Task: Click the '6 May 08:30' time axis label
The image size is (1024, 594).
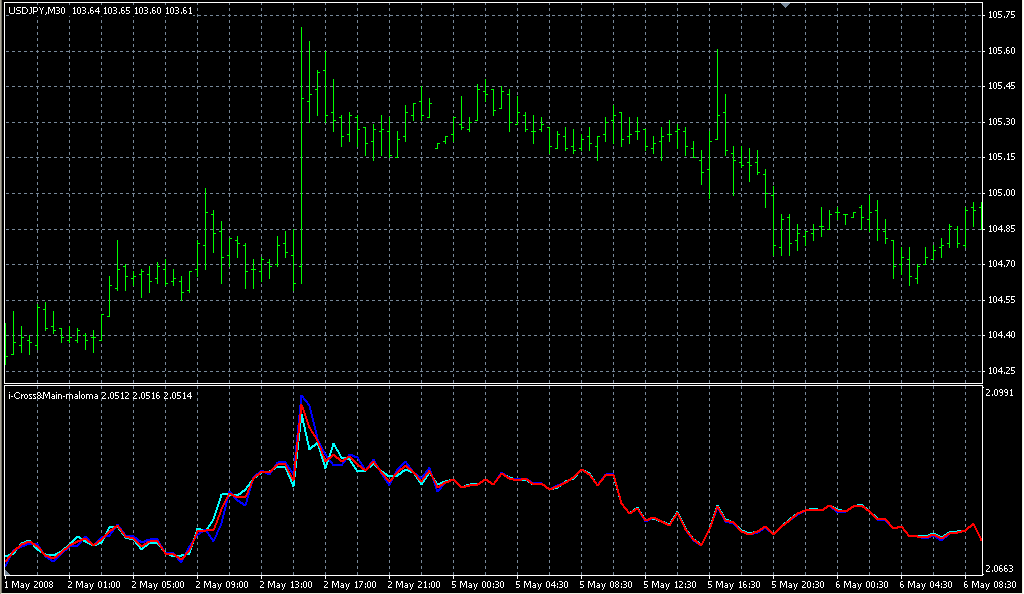Action: point(992,584)
